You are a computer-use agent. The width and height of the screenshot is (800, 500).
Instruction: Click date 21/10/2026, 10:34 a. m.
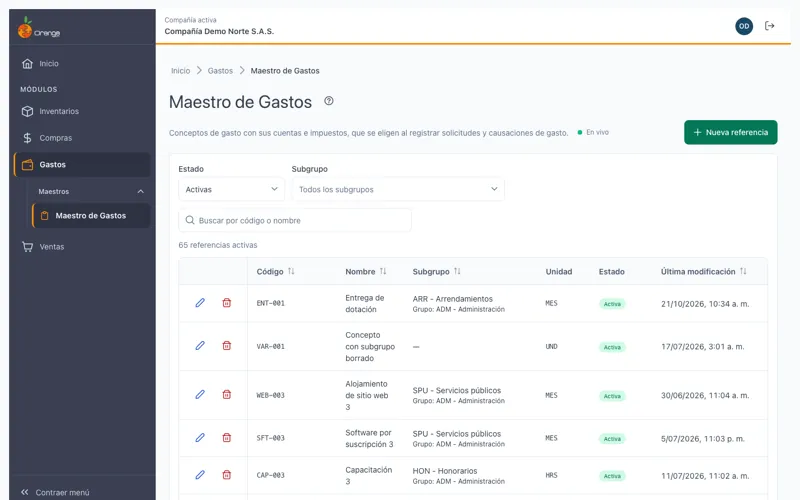(705, 304)
